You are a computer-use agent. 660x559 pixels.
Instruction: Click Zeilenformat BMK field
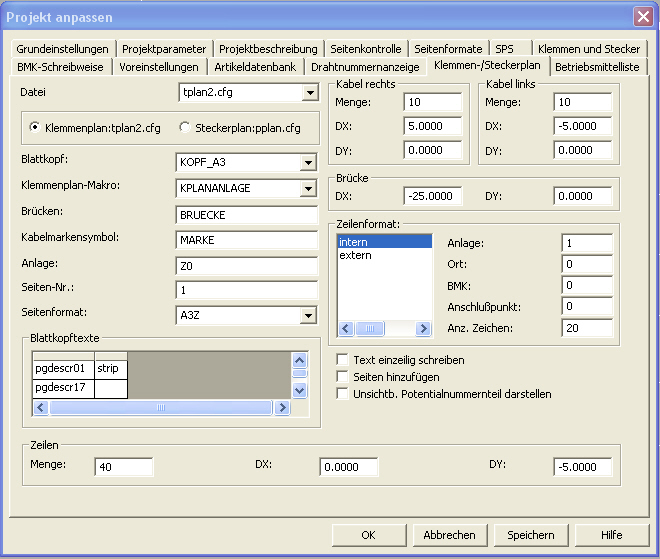point(587,285)
